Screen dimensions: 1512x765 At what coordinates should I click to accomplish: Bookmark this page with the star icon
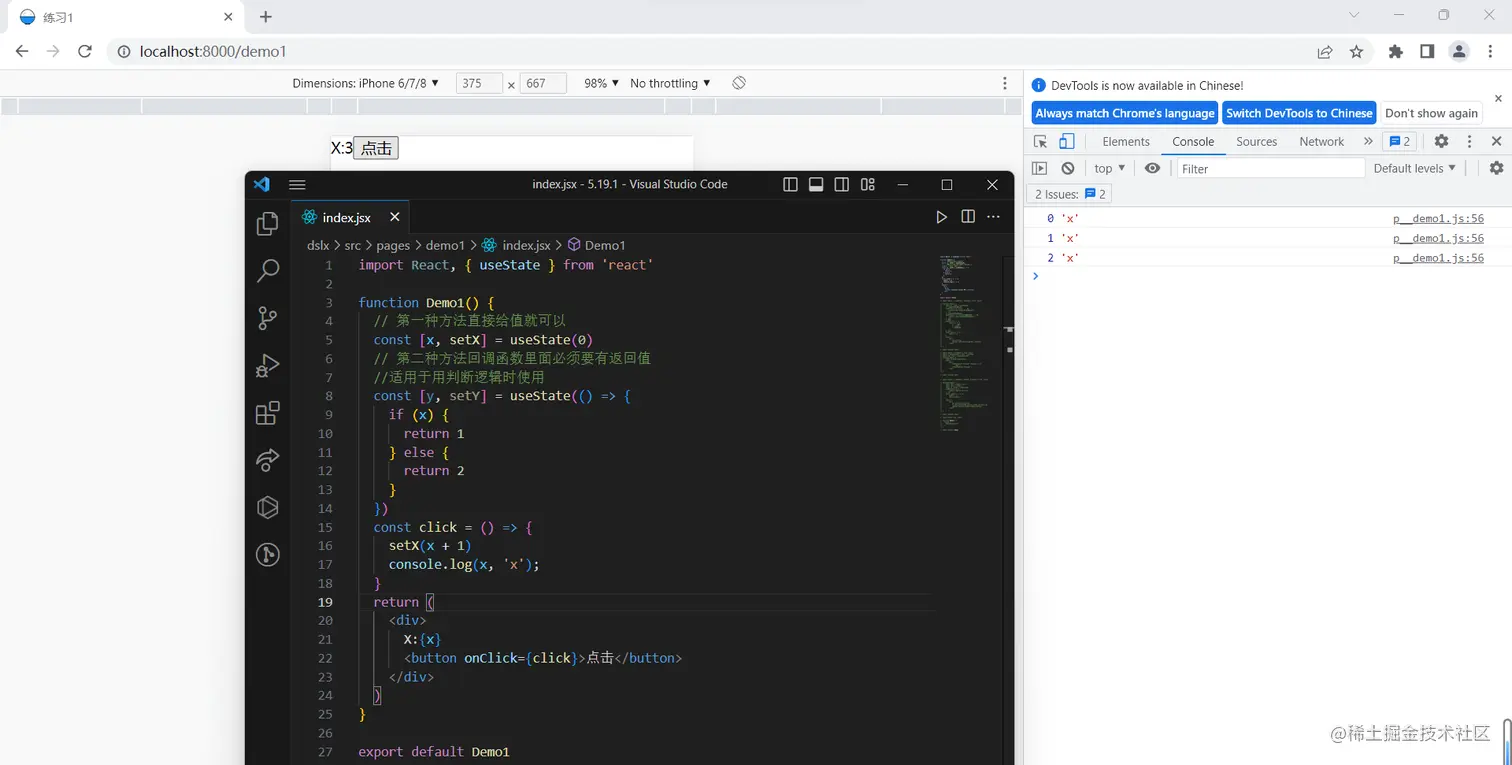tap(1357, 52)
